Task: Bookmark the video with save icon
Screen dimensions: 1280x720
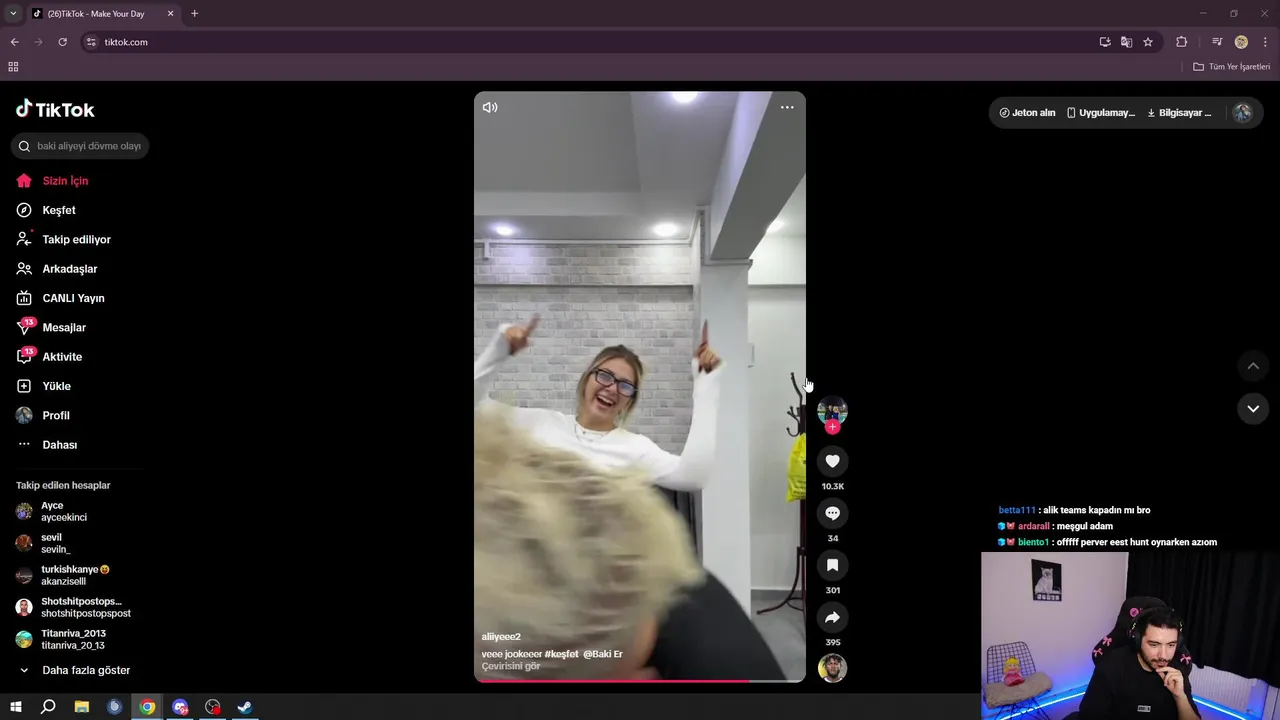Action: click(832, 565)
